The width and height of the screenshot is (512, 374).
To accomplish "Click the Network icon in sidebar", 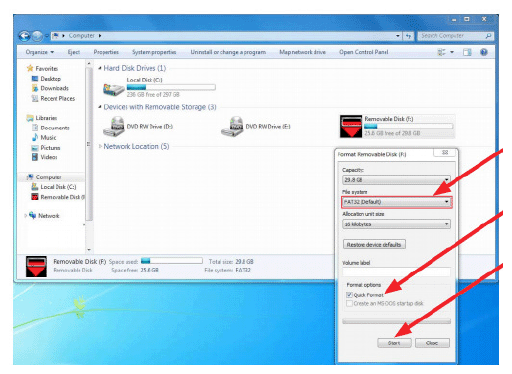I will pyautogui.click(x=32, y=215).
